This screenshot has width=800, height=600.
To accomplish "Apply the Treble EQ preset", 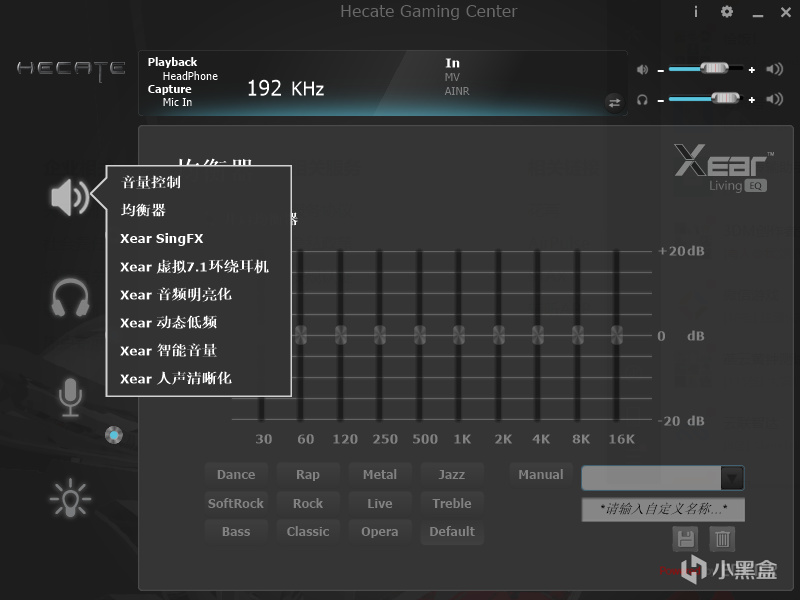I will pyautogui.click(x=452, y=504).
